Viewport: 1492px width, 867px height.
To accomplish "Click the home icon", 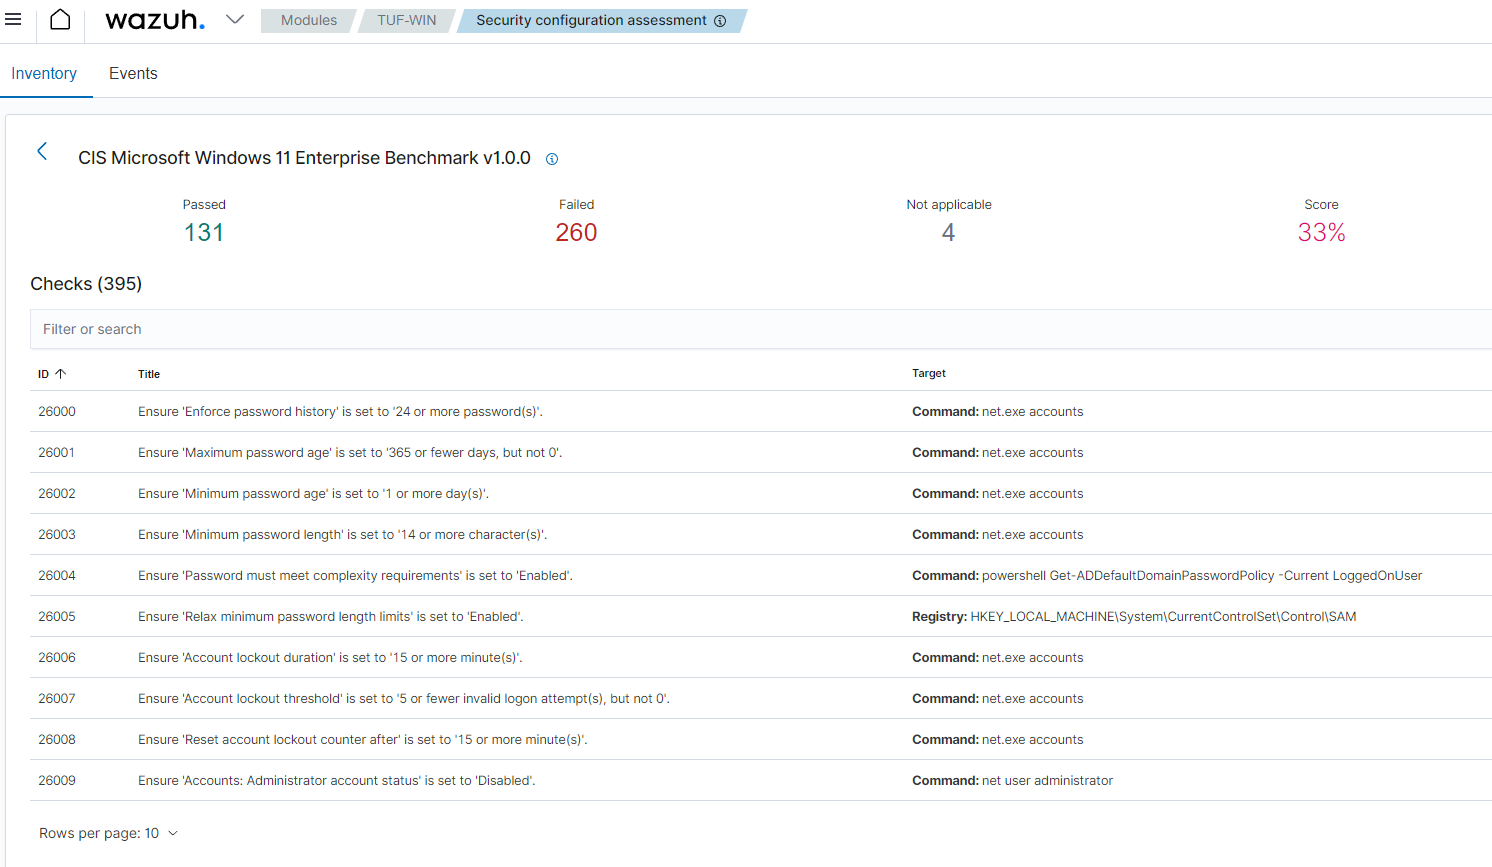I will click(x=60, y=20).
